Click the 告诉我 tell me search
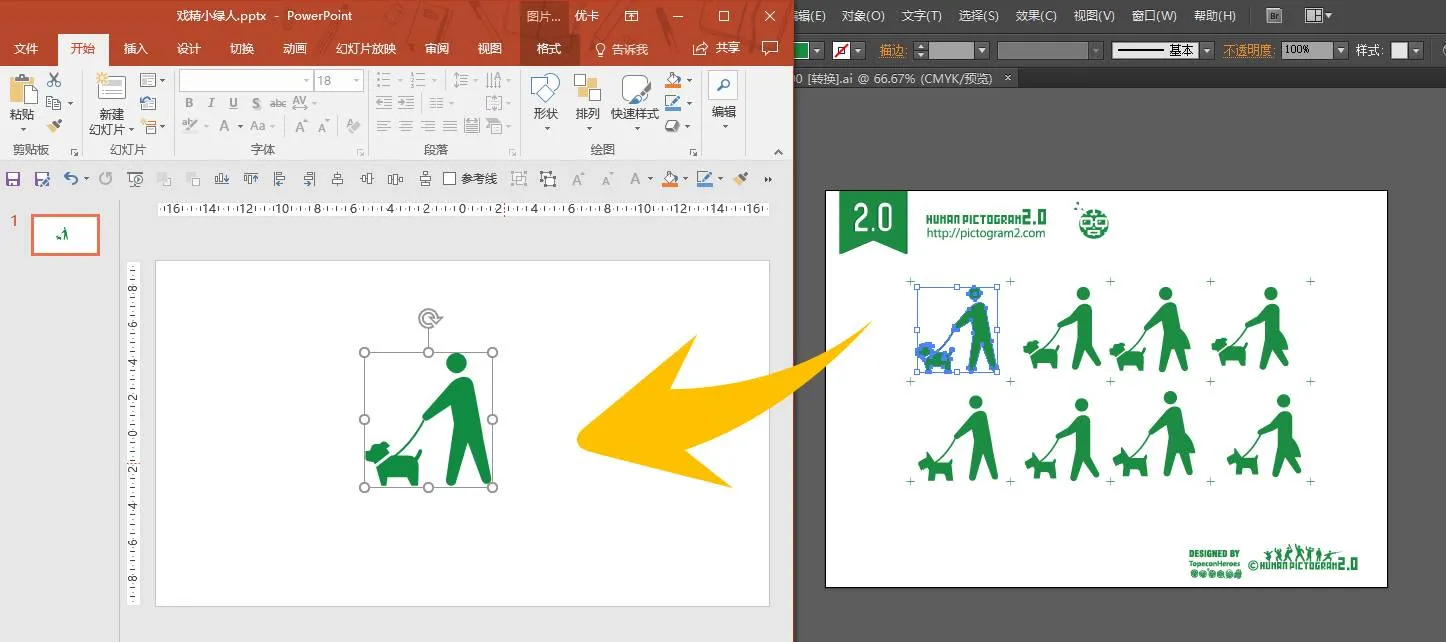 point(621,49)
